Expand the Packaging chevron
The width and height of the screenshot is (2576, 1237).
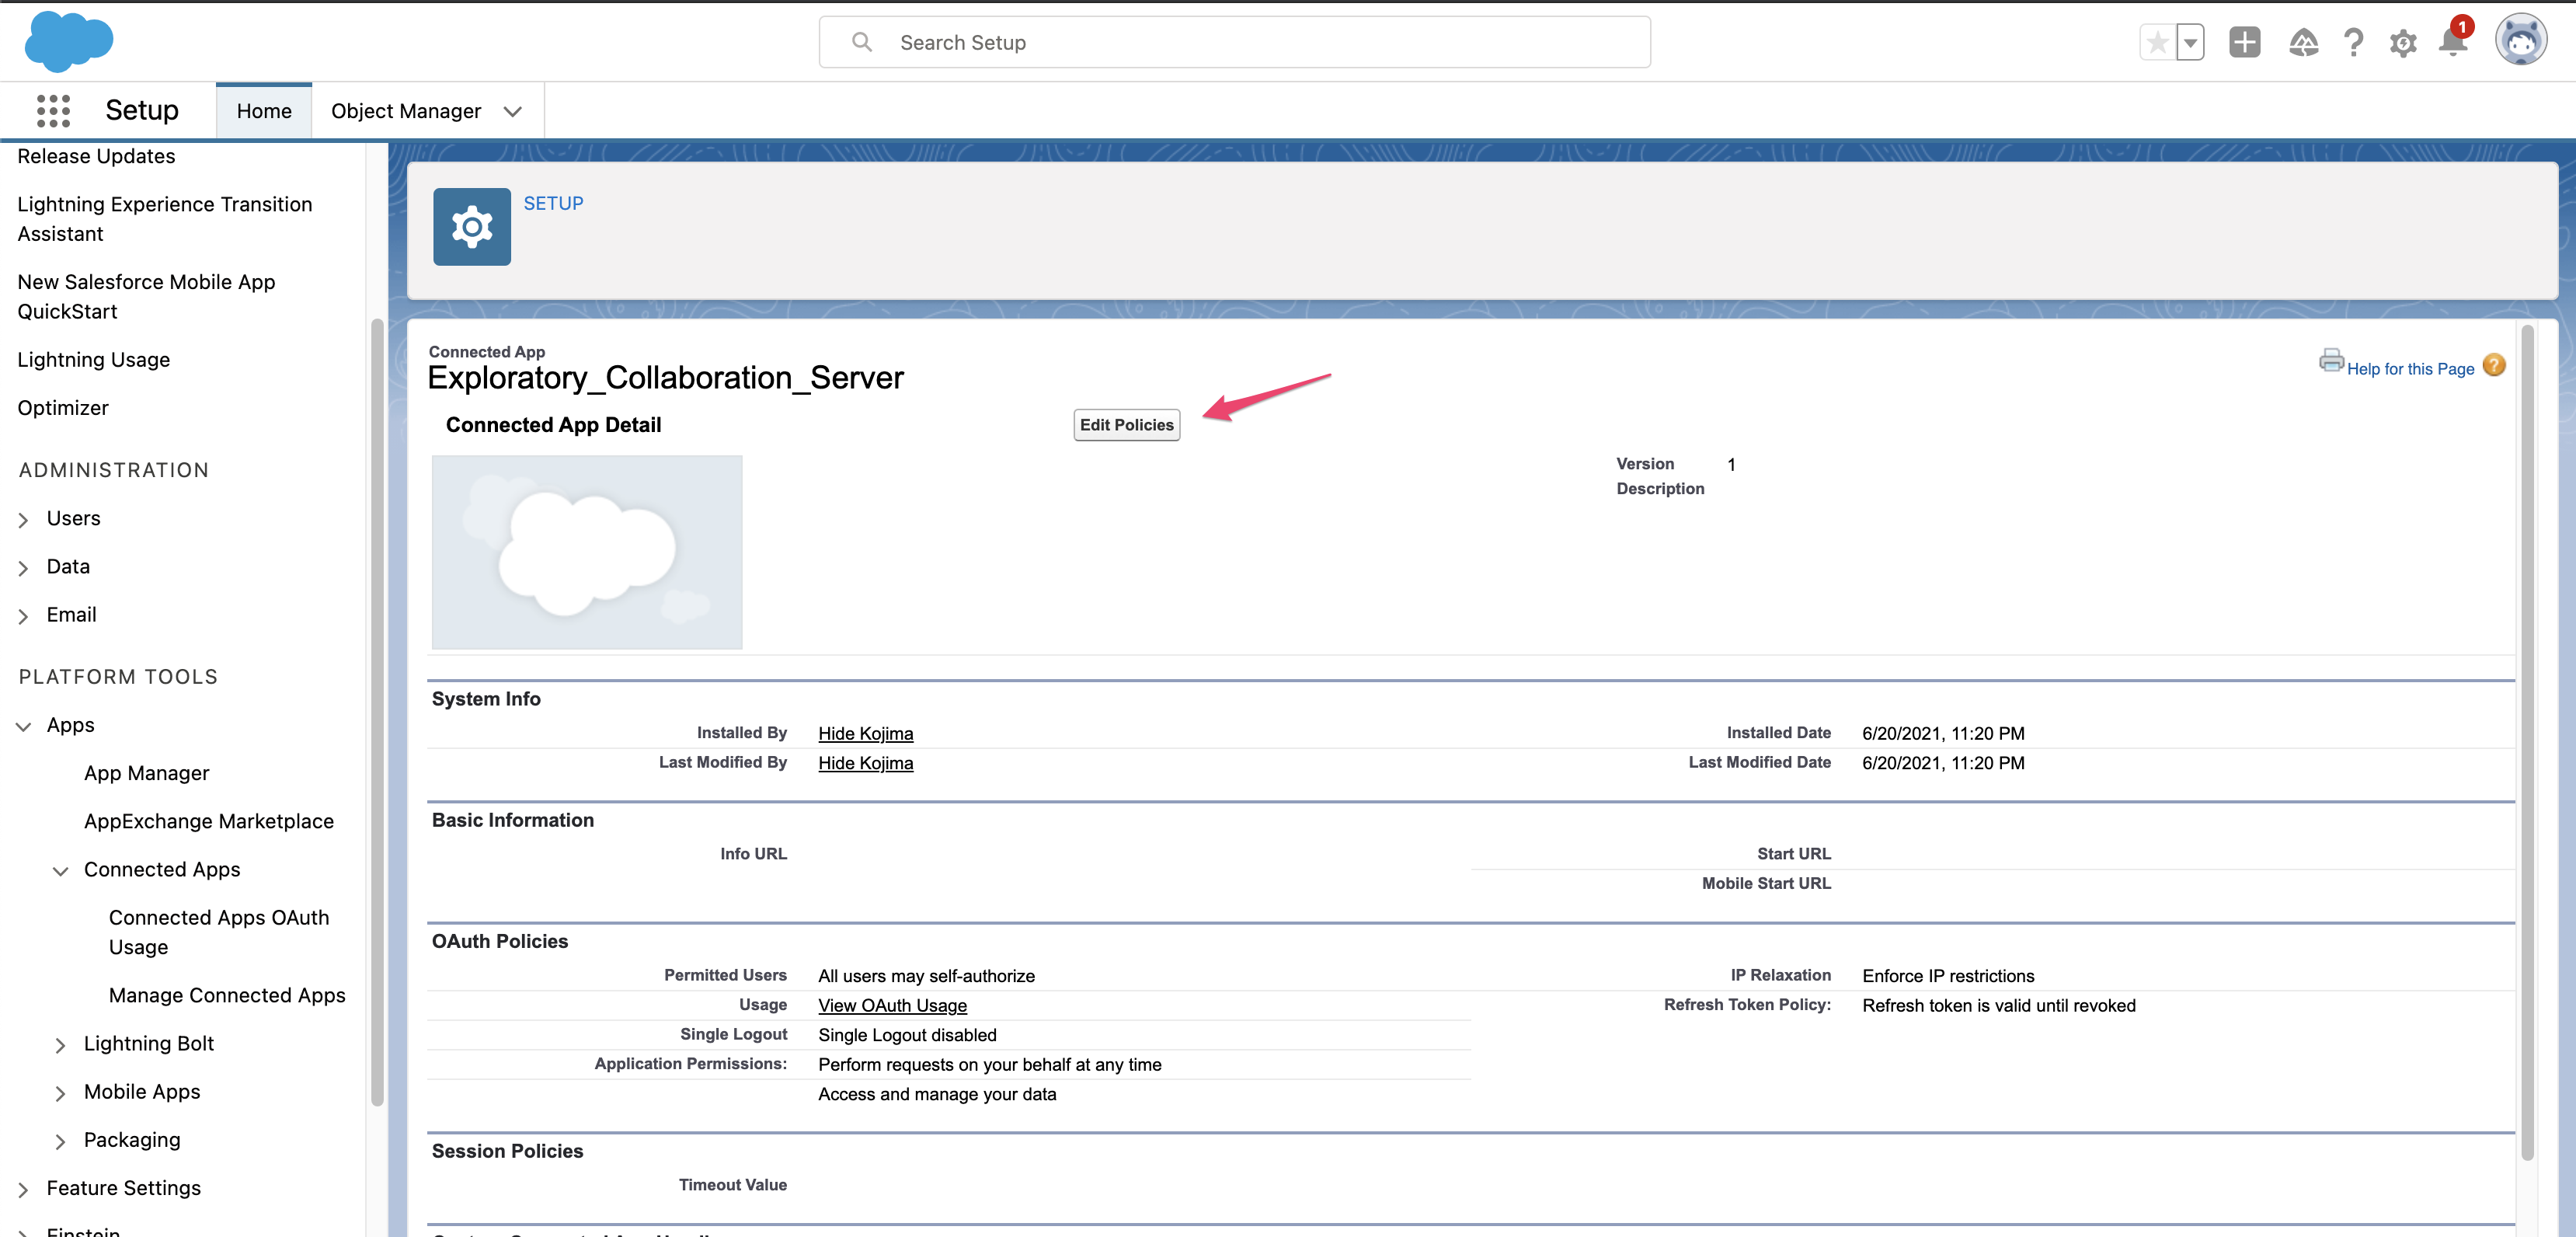pyautogui.click(x=60, y=1141)
